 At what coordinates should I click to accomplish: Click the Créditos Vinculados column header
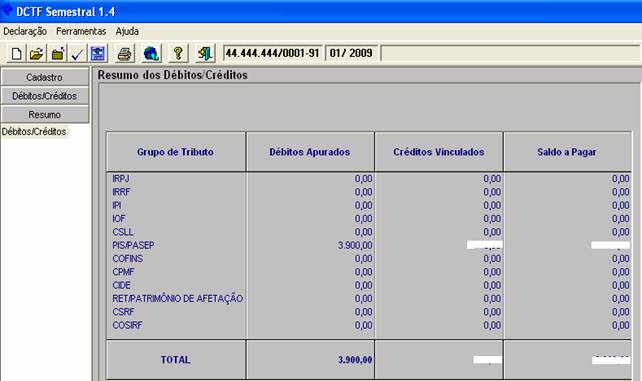(x=439, y=152)
